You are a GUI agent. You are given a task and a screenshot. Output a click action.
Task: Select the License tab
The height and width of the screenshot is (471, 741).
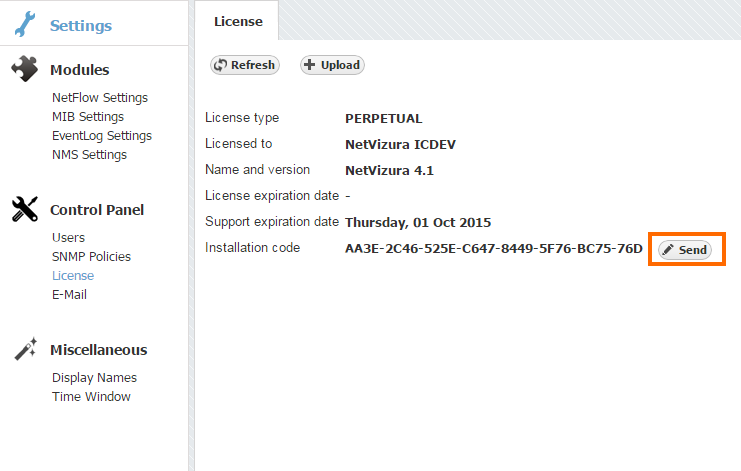coord(238,21)
